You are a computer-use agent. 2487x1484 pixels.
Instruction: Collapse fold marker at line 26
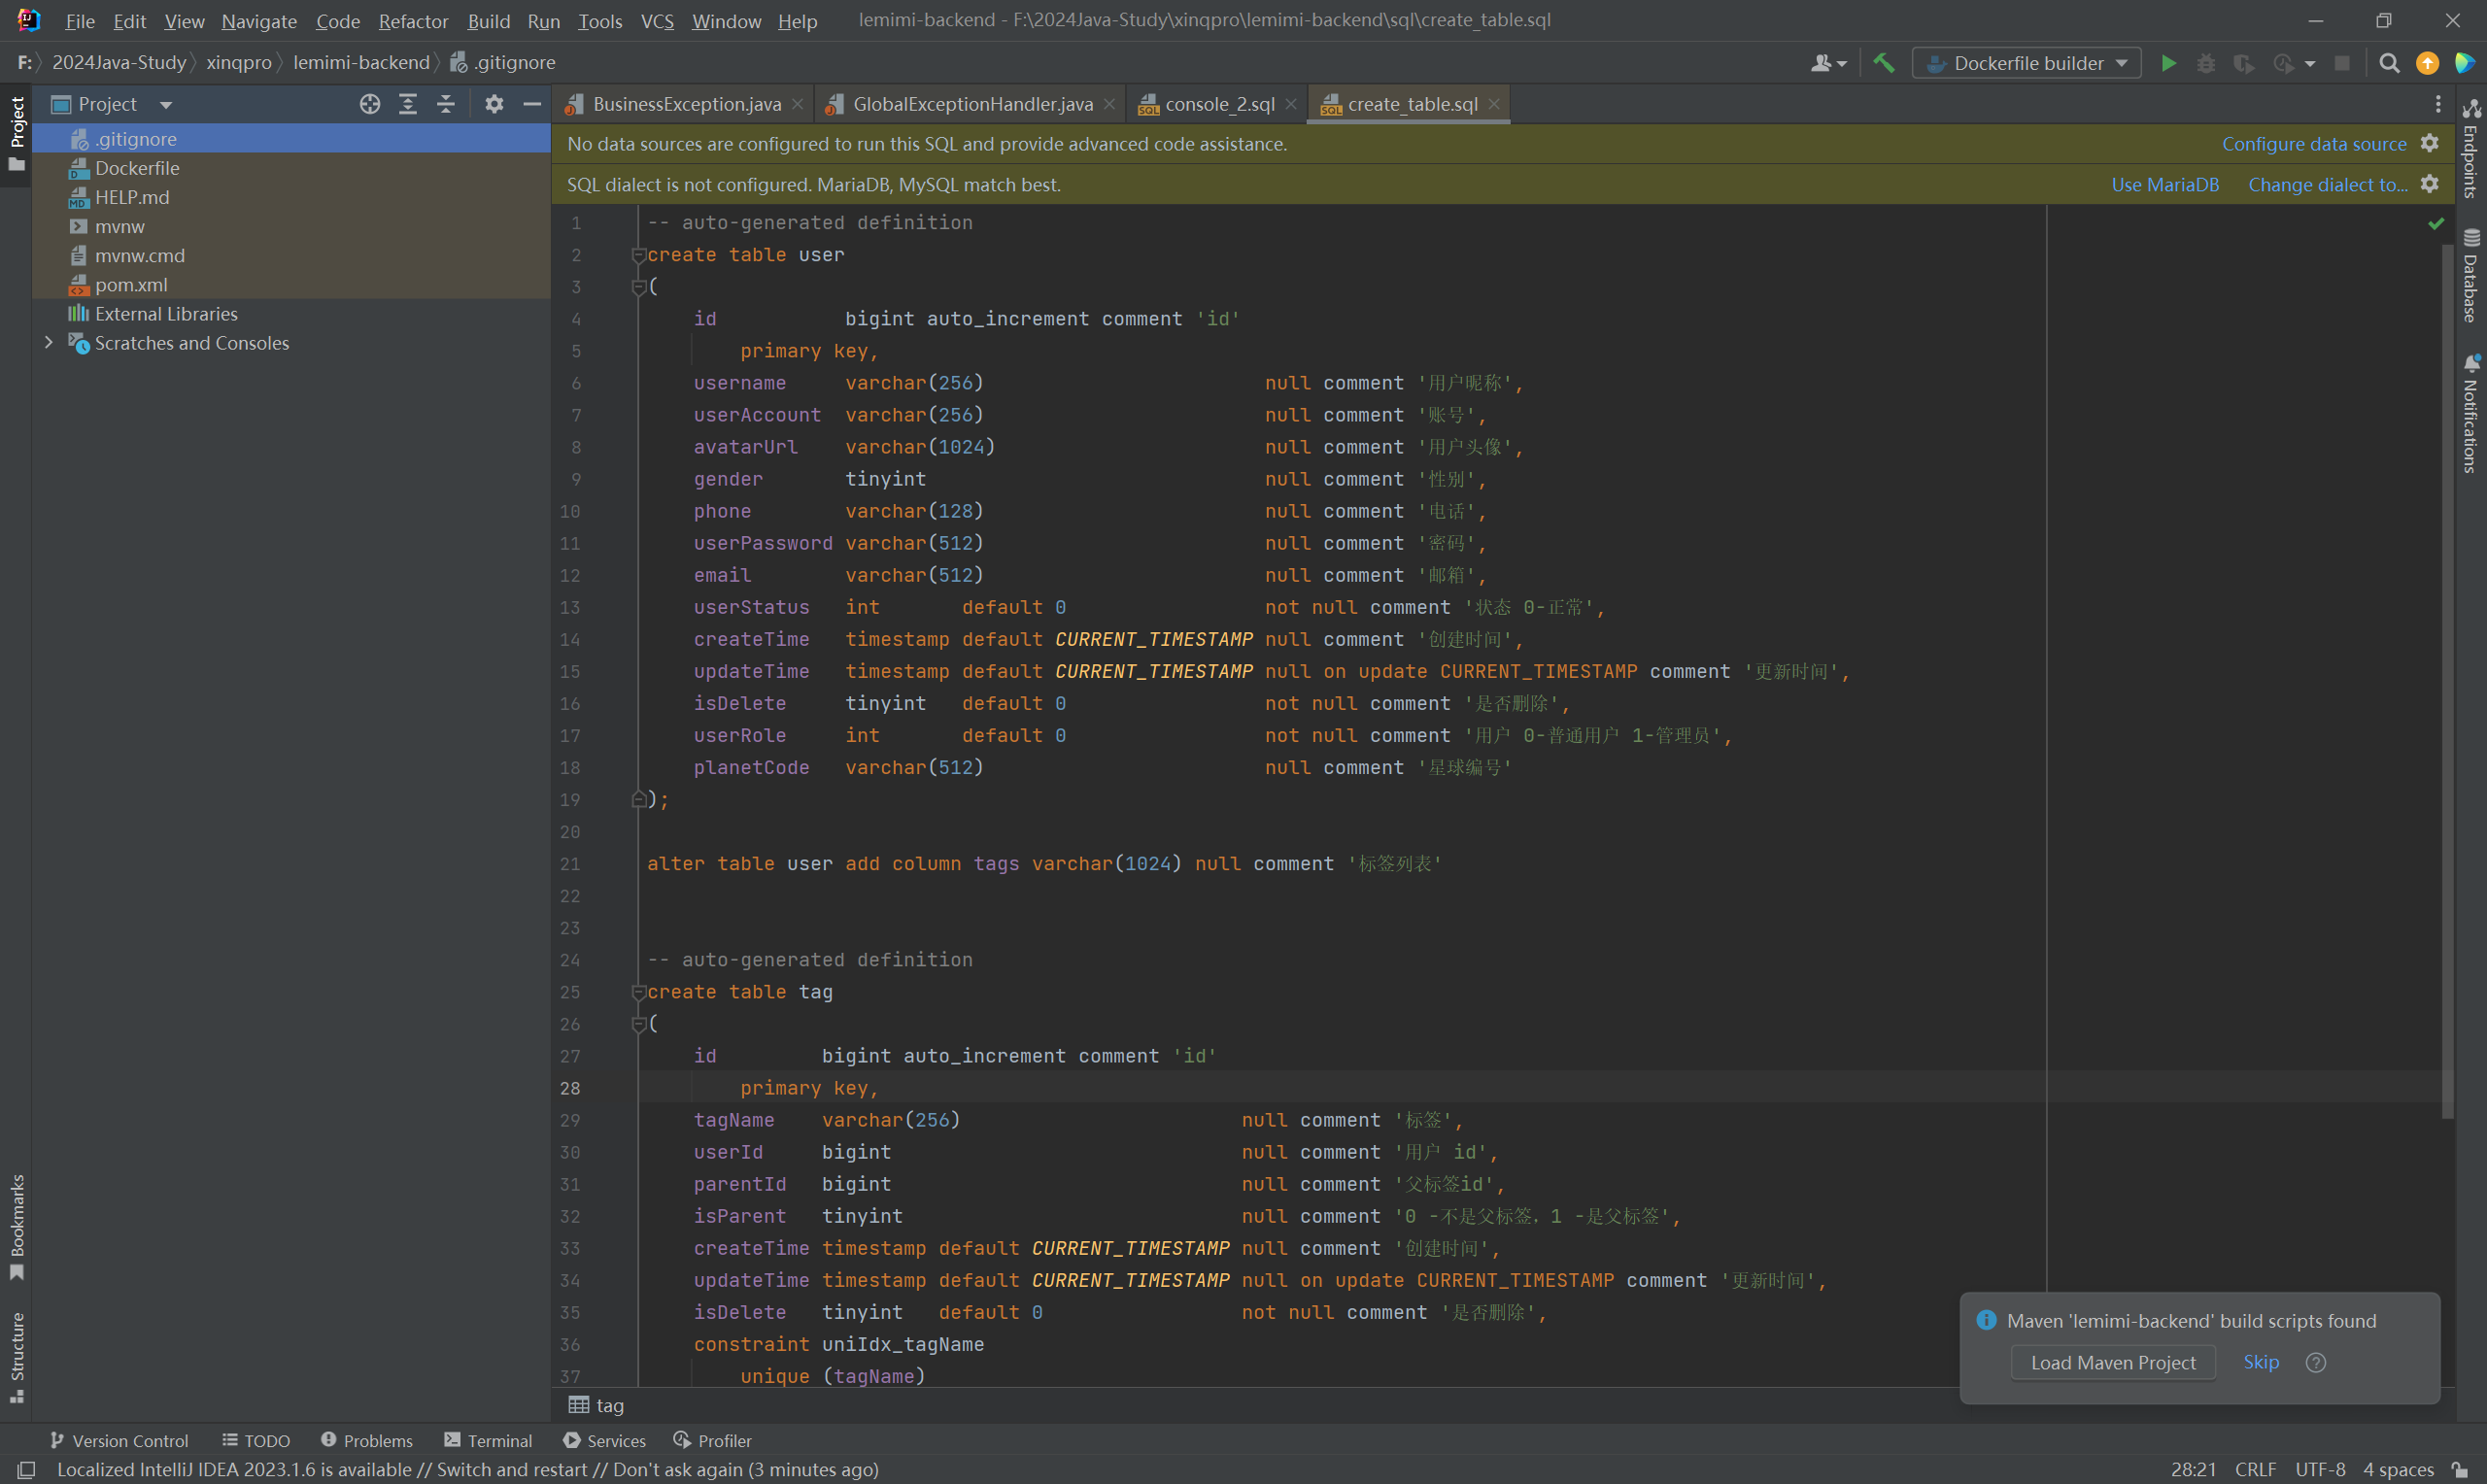coord(638,1024)
